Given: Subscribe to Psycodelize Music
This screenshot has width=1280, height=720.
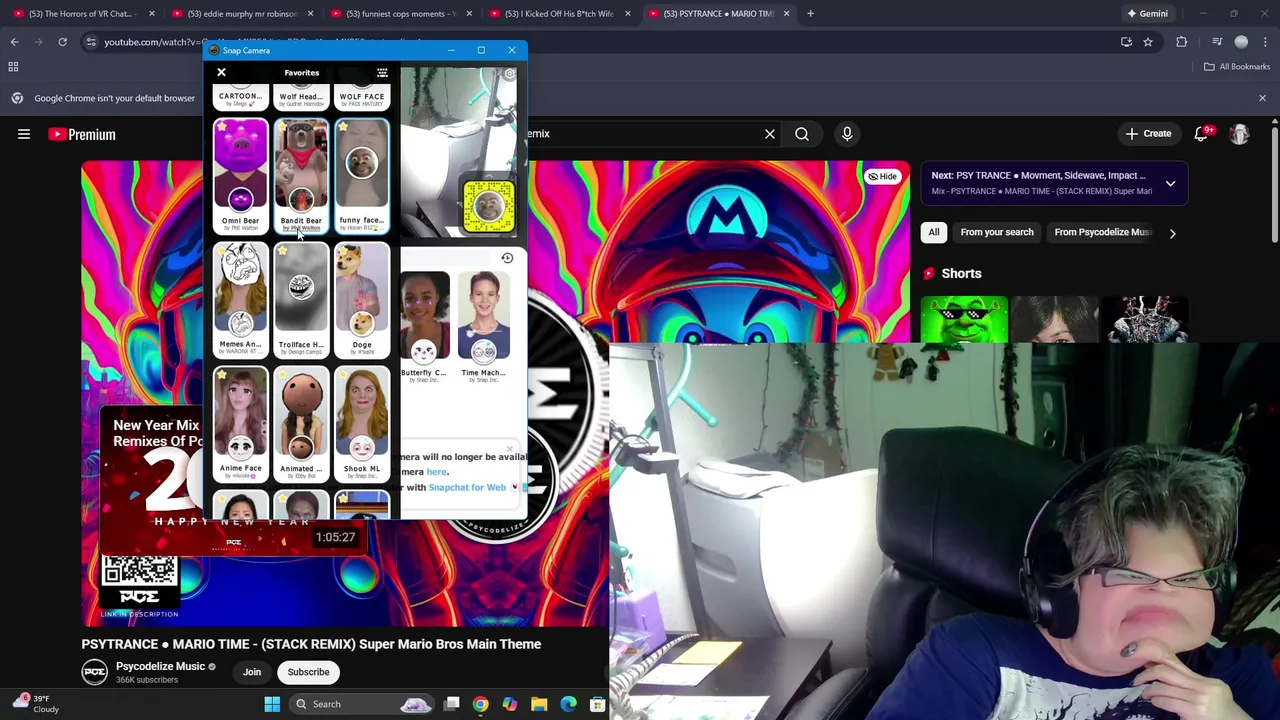Looking at the screenshot, I should (x=308, y=672).
